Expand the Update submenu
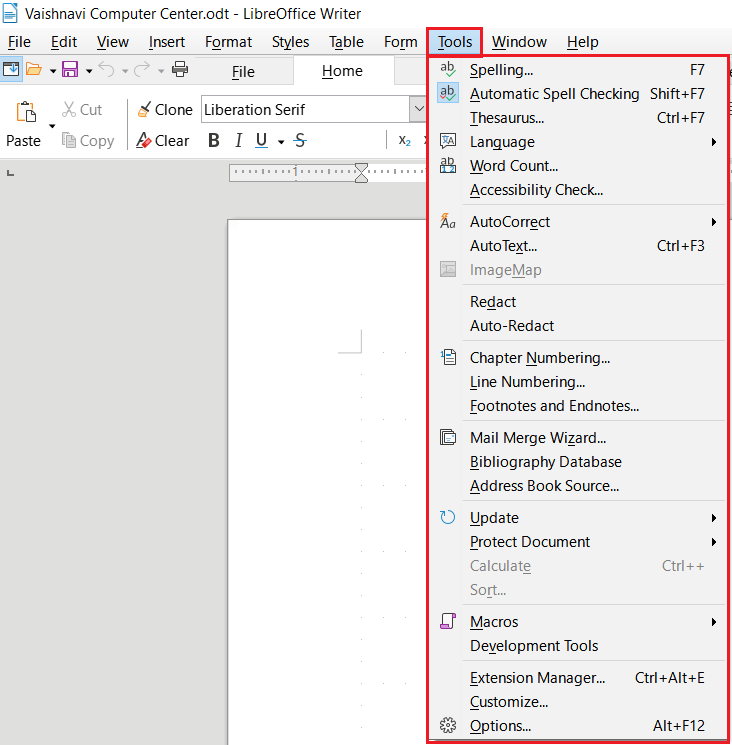Screen dimensions: 732x745 [578, 517]
